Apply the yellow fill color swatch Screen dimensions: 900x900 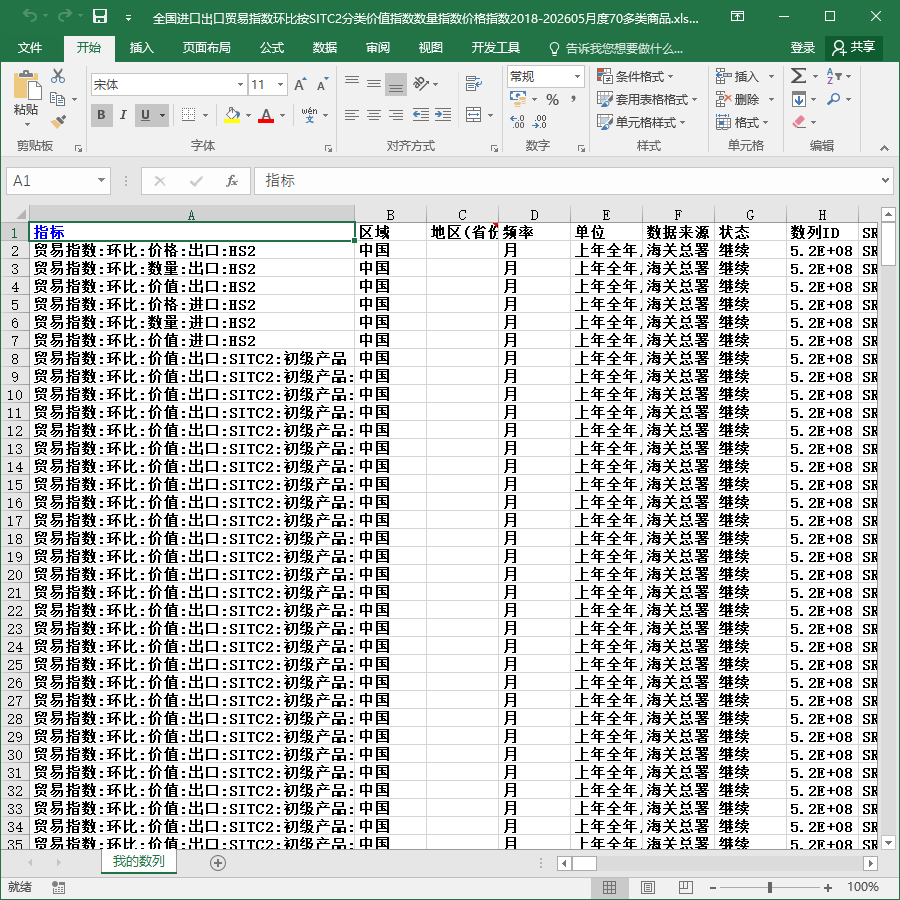(x=232, y=115)
